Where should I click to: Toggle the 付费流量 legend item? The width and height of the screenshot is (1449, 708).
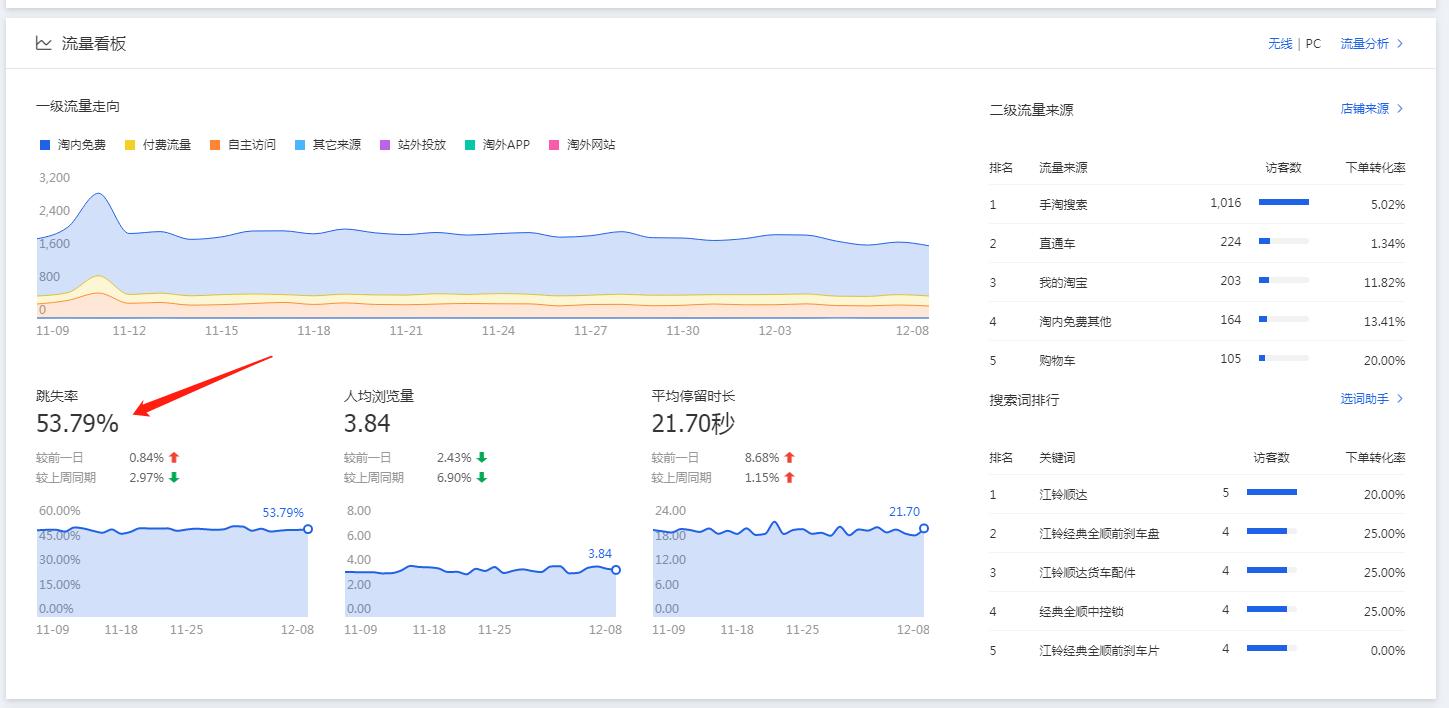coord(157,144)
